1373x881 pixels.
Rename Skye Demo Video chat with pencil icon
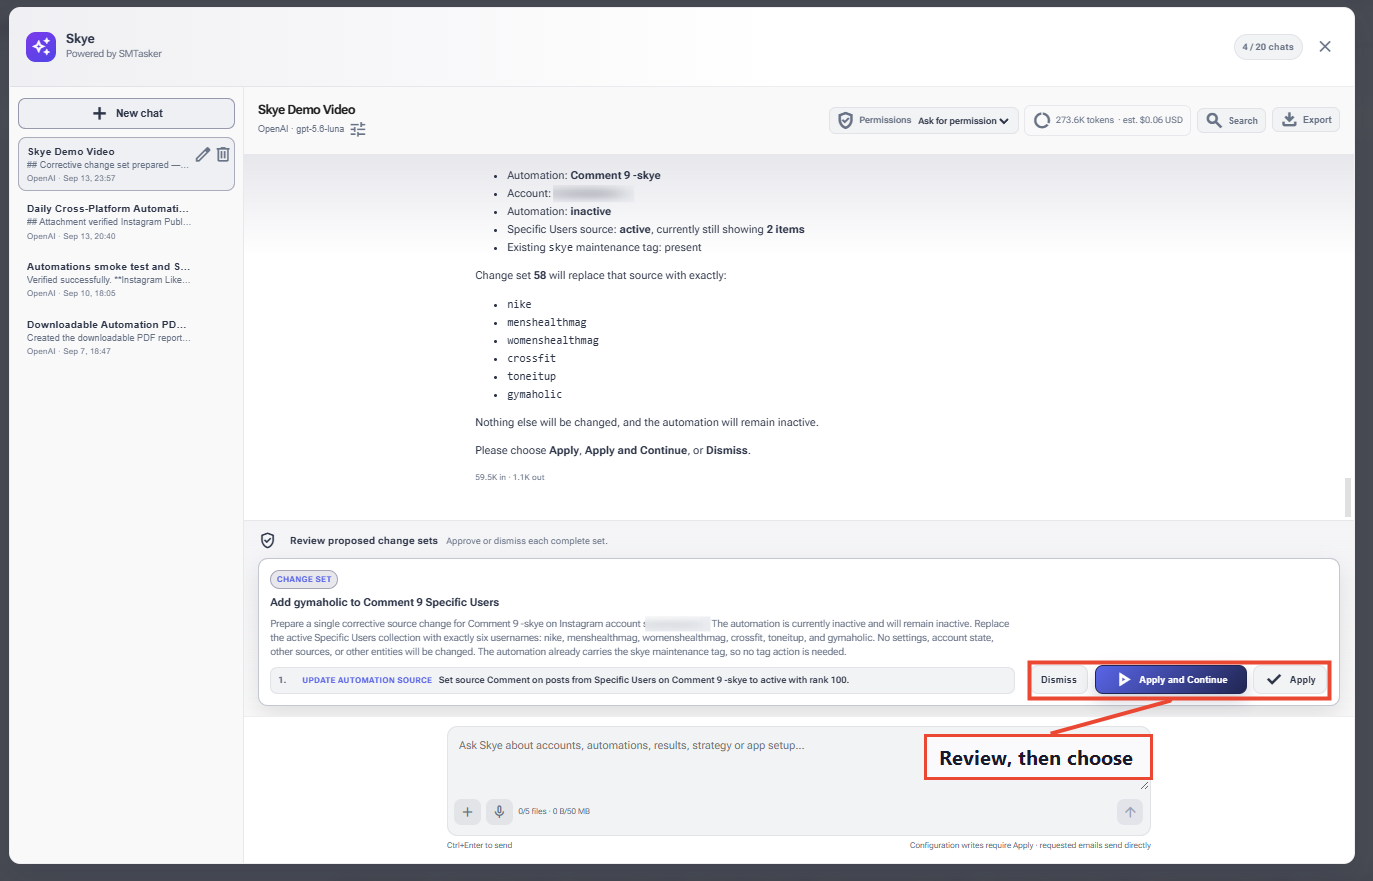[x=203, y=154]
